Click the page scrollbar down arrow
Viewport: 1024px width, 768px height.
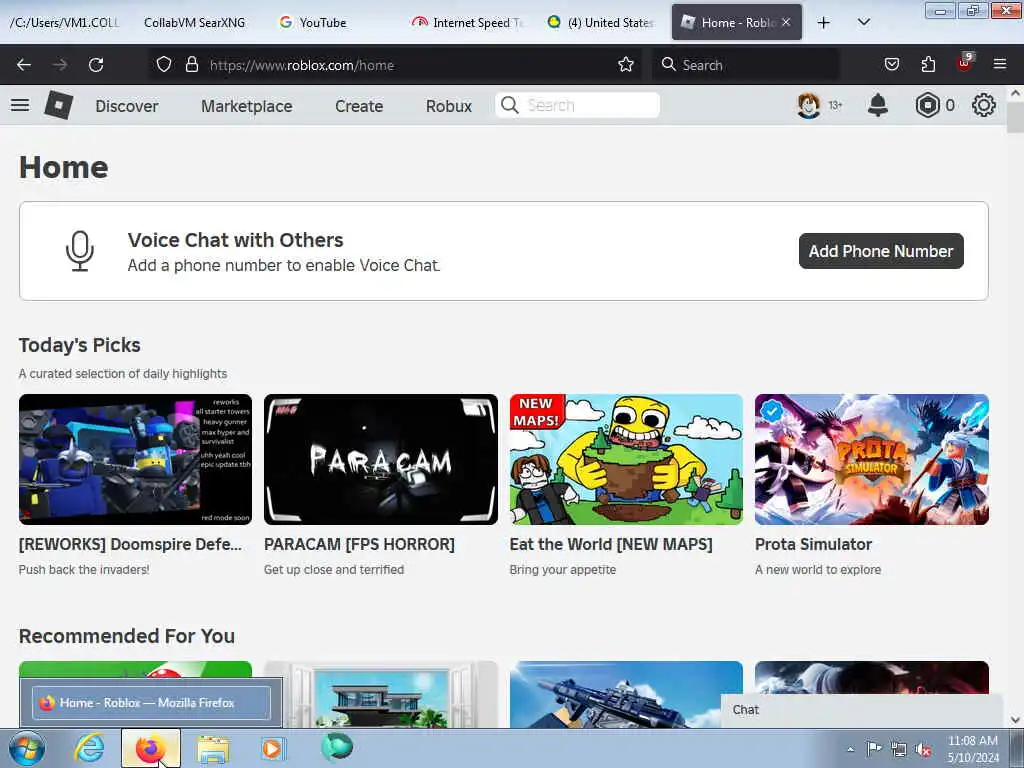point(1015,720)
